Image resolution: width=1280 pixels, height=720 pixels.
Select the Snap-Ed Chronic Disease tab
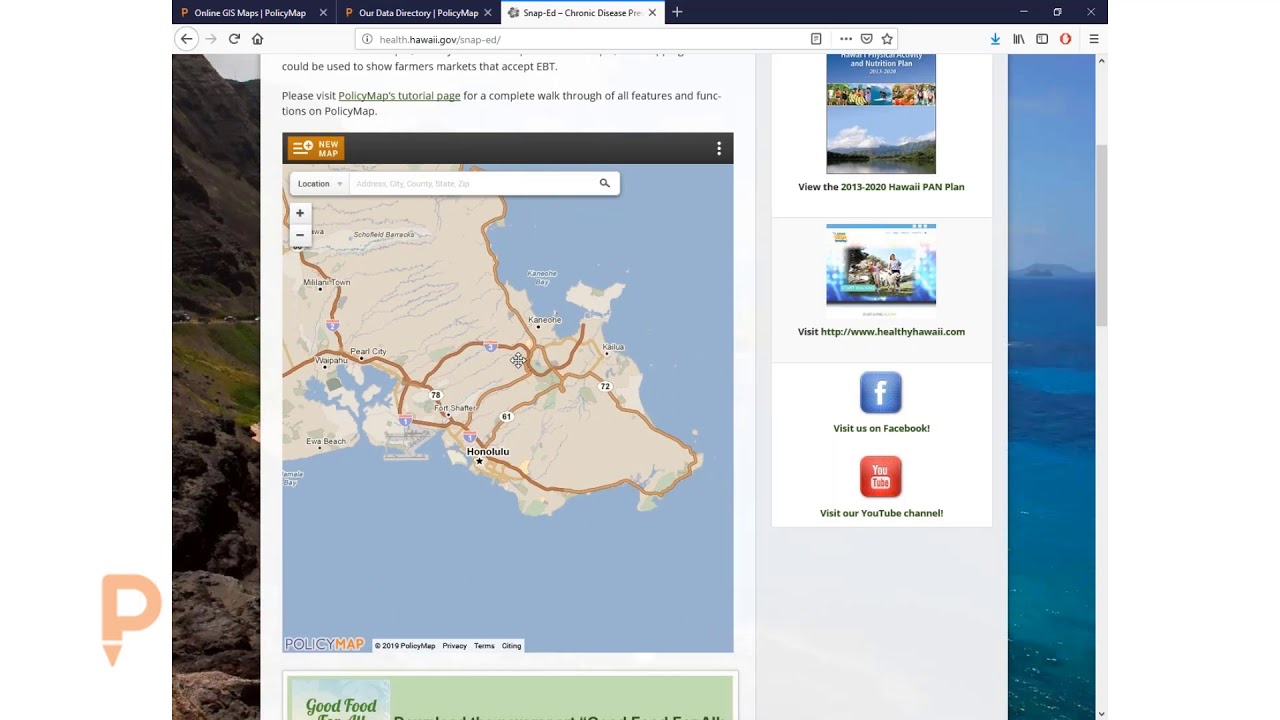tap(582, 13)
